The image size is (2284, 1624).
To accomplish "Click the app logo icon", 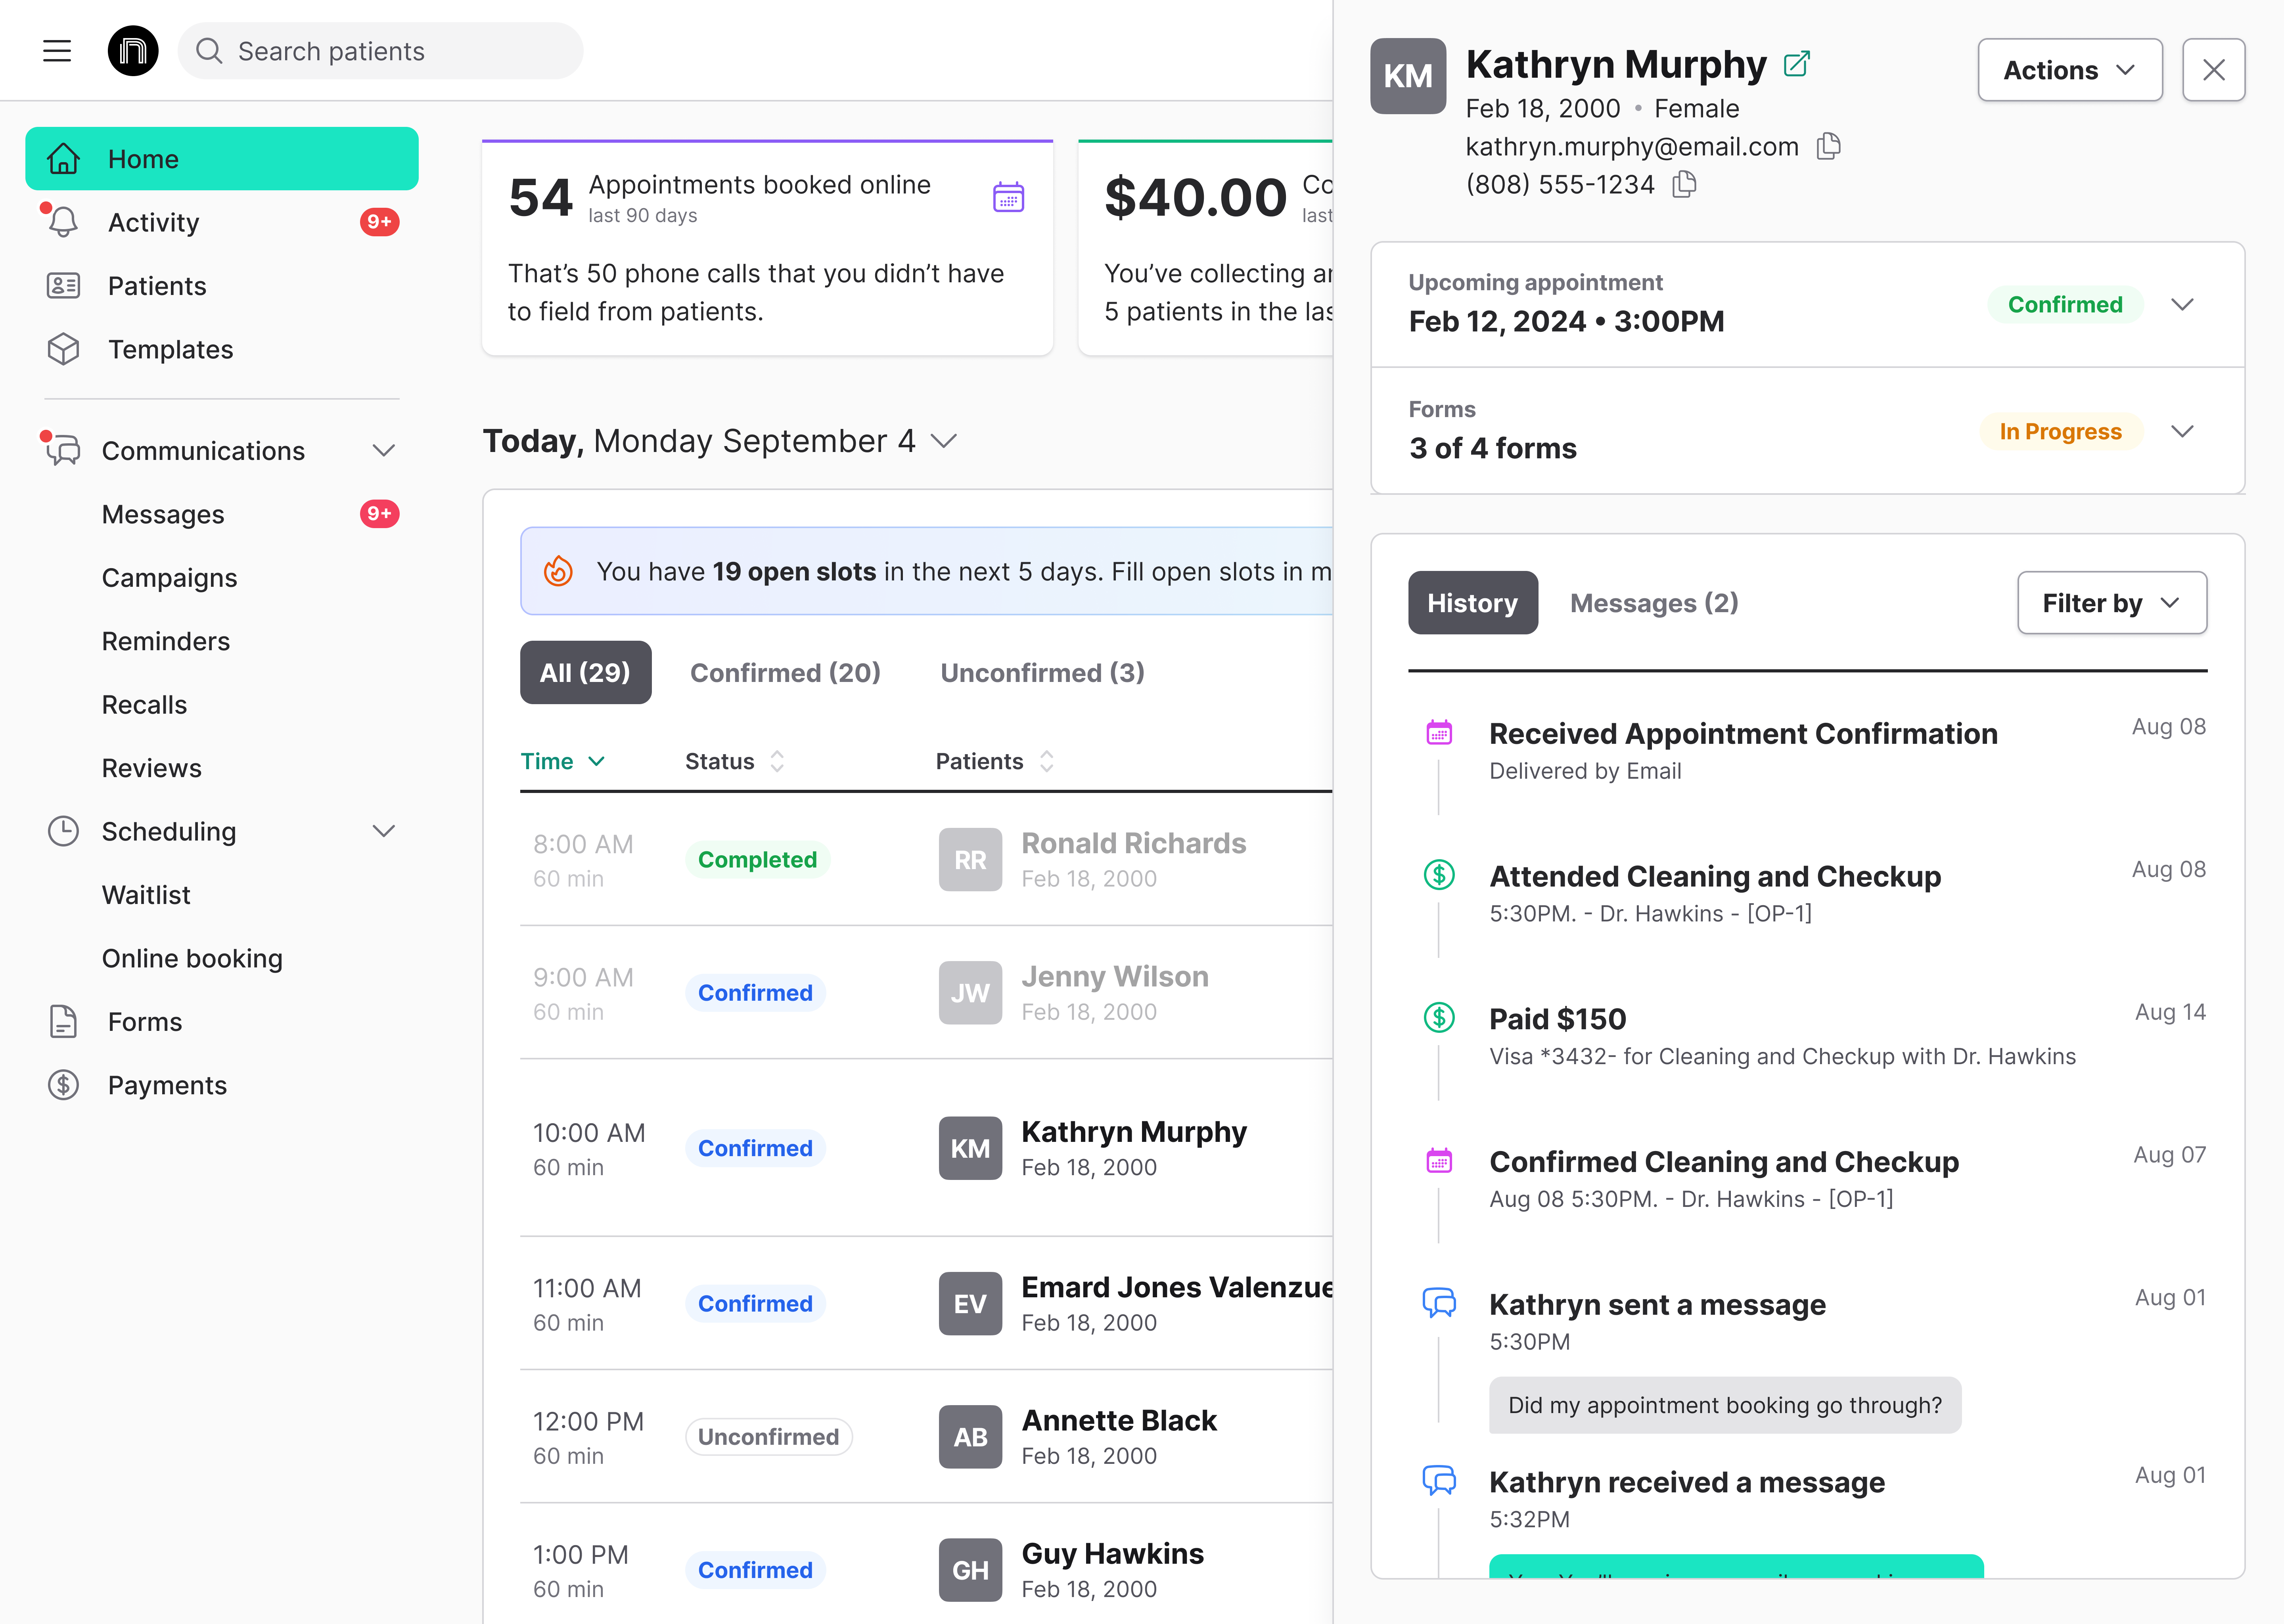I will pyautogui.click(x=133, y=51).
